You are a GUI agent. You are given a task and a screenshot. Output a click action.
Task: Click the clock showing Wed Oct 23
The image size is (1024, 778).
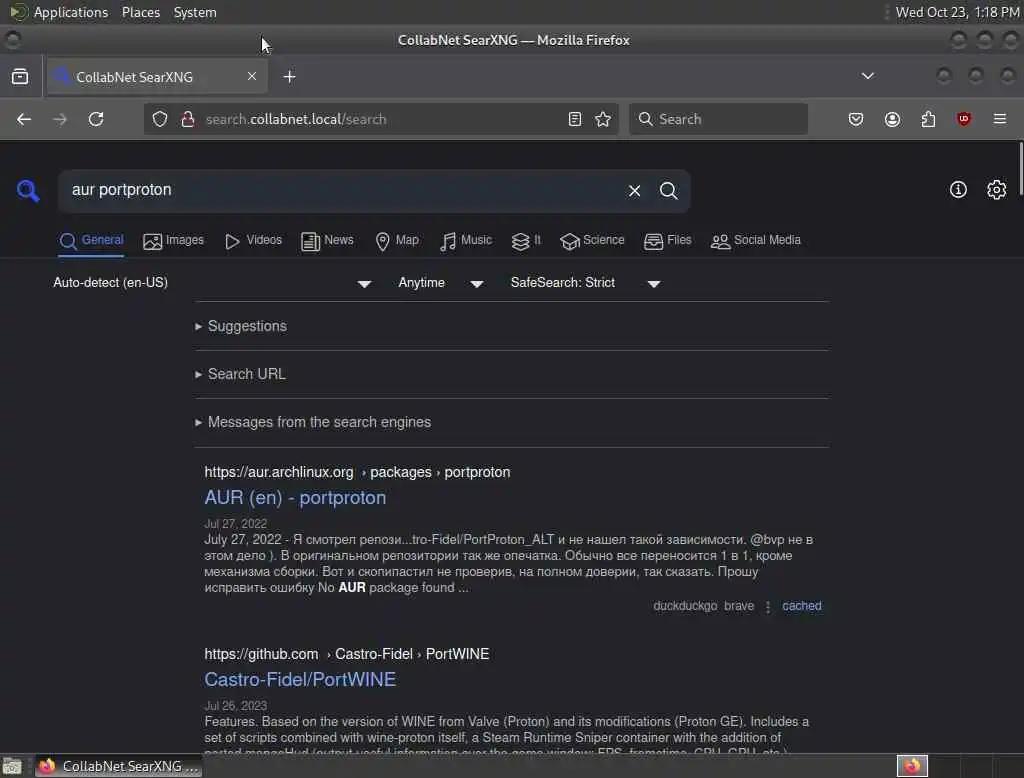(x=957, y=12)
